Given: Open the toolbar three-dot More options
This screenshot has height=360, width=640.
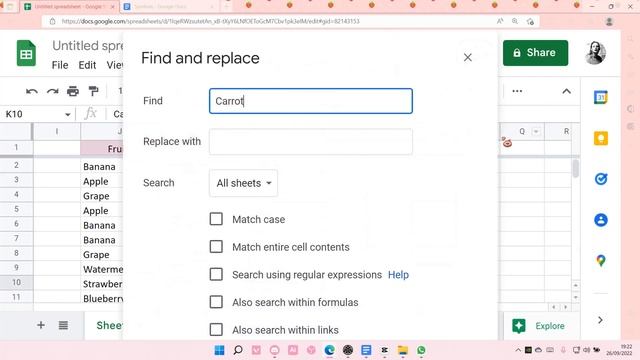Looking at the screenshot, I should click(x=517, y=91).
